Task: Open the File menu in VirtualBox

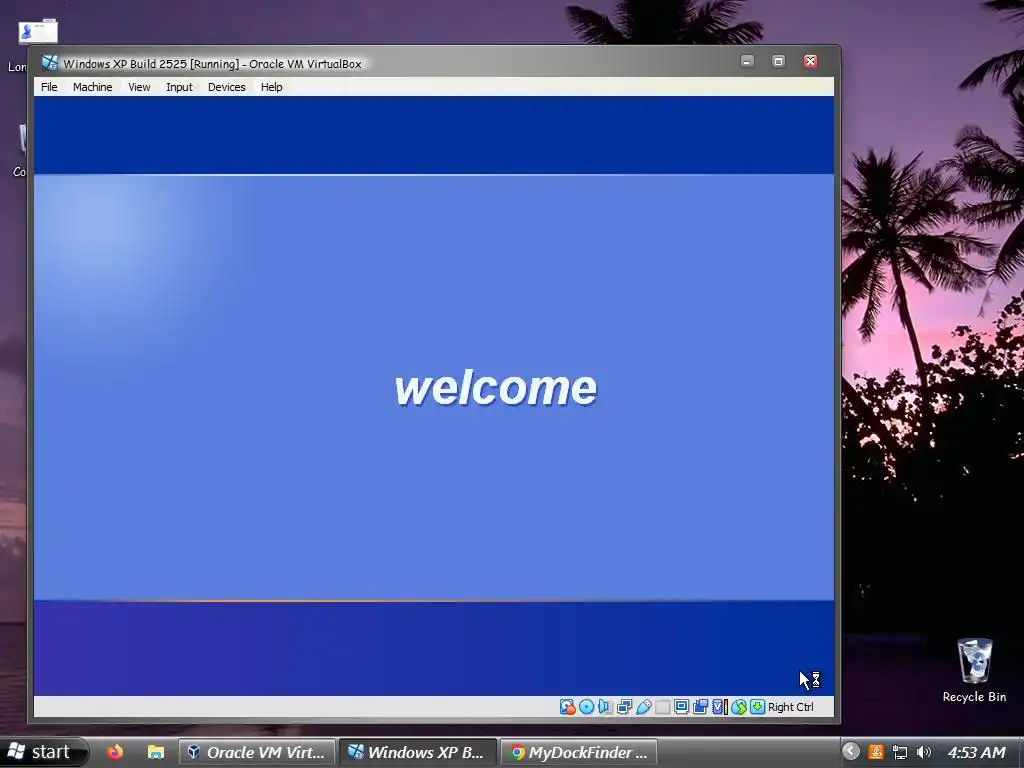Action: (49, 87)
